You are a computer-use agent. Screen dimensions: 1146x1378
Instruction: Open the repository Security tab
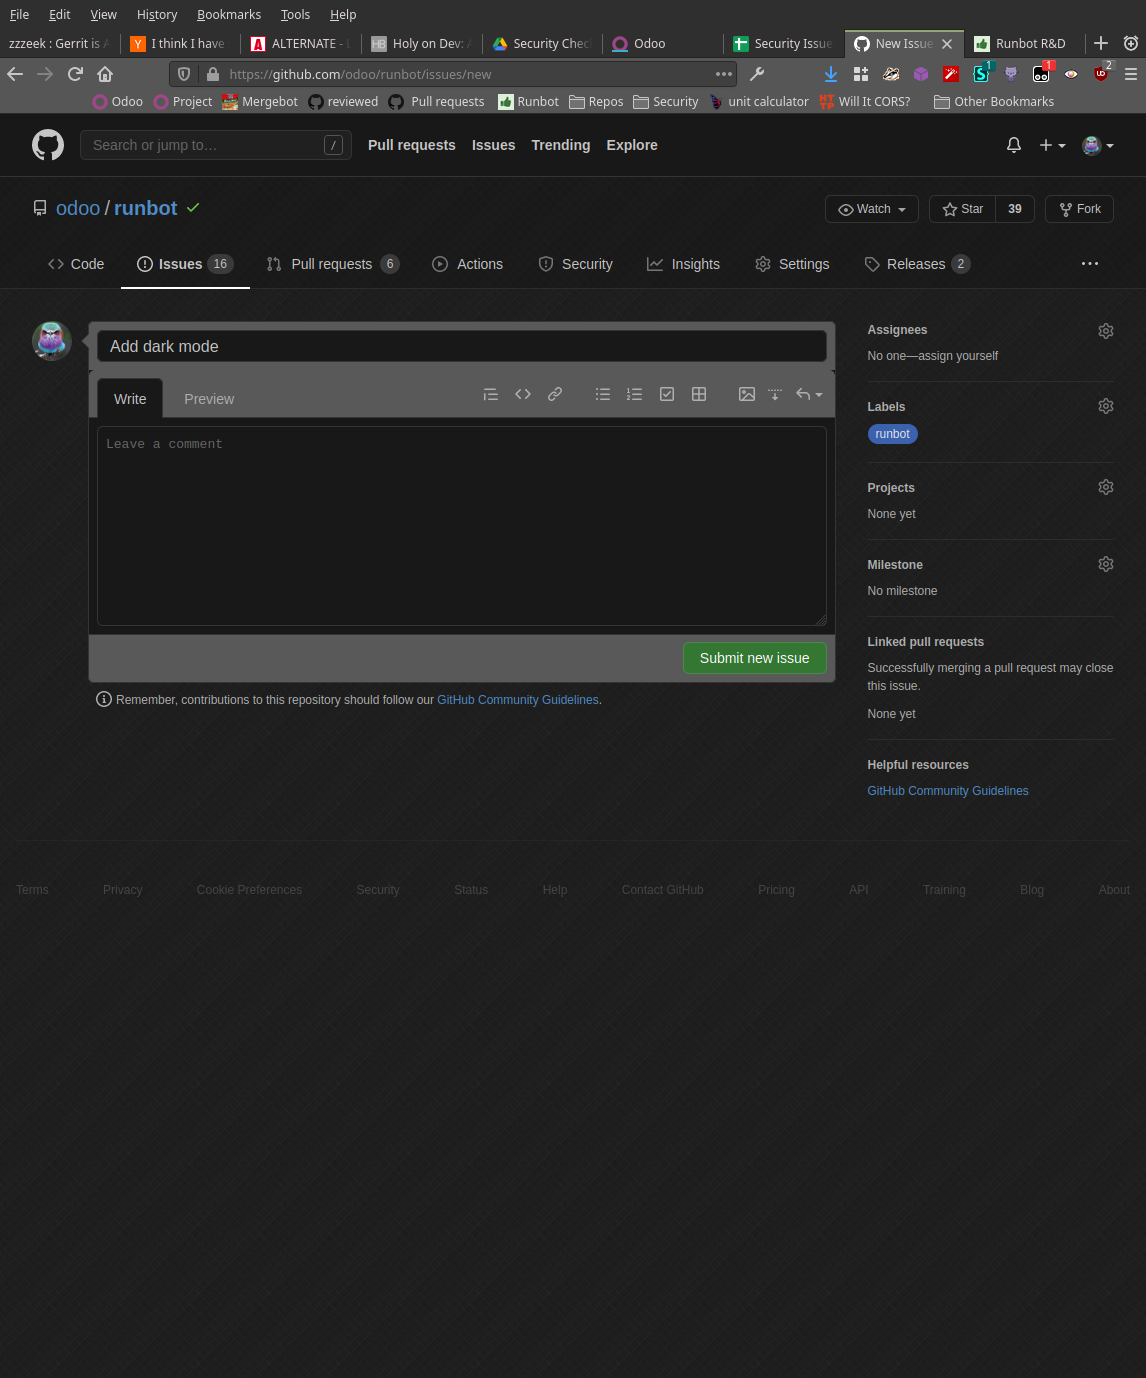coord(575,264)
